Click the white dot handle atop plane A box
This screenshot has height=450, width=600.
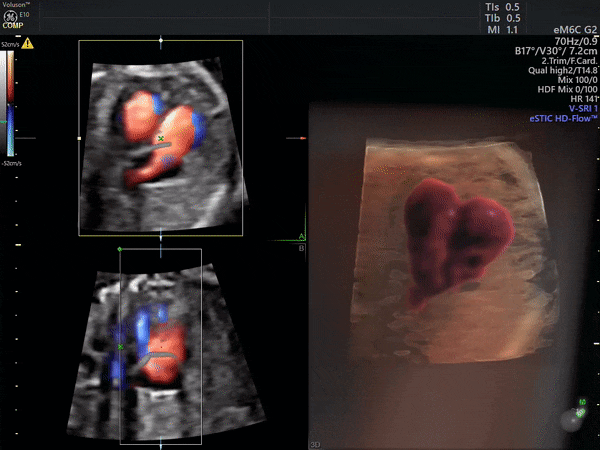161,40
